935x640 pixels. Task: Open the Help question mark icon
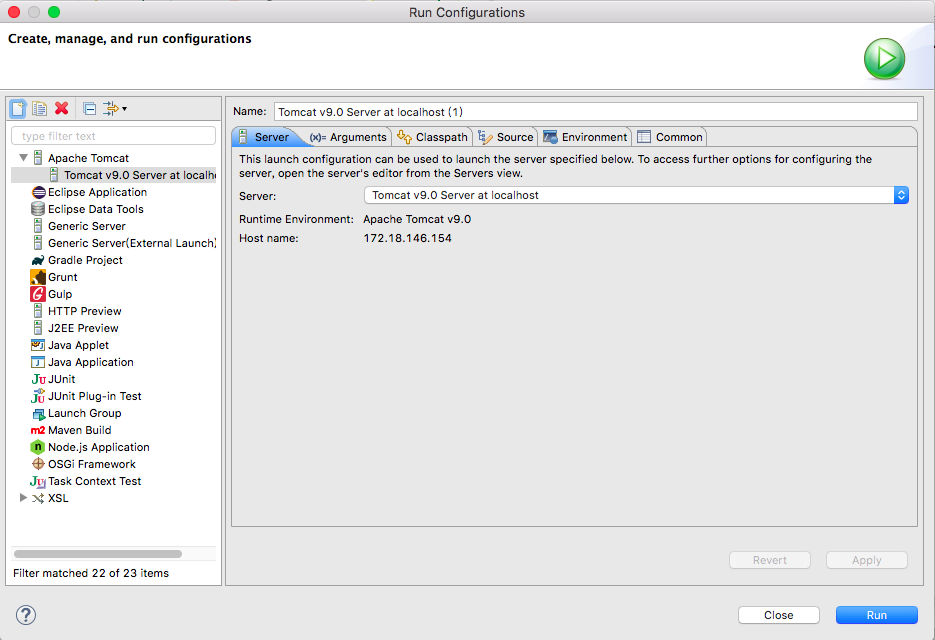tap(26, 615)
